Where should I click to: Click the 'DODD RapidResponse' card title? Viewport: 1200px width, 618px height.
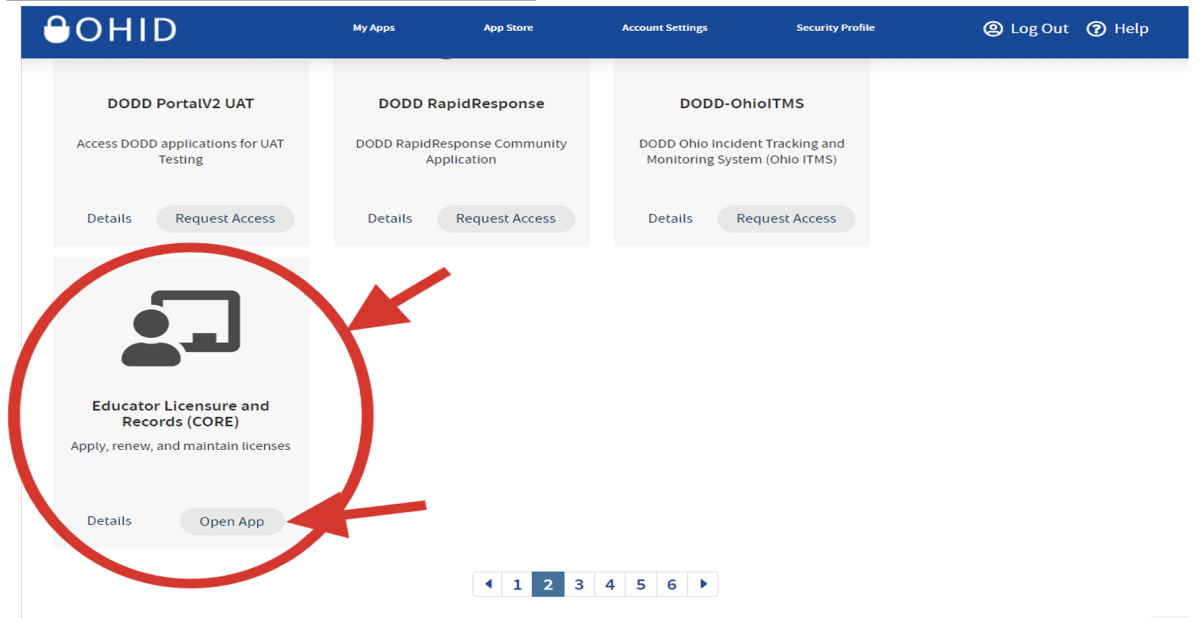click(x=461, y=103)
